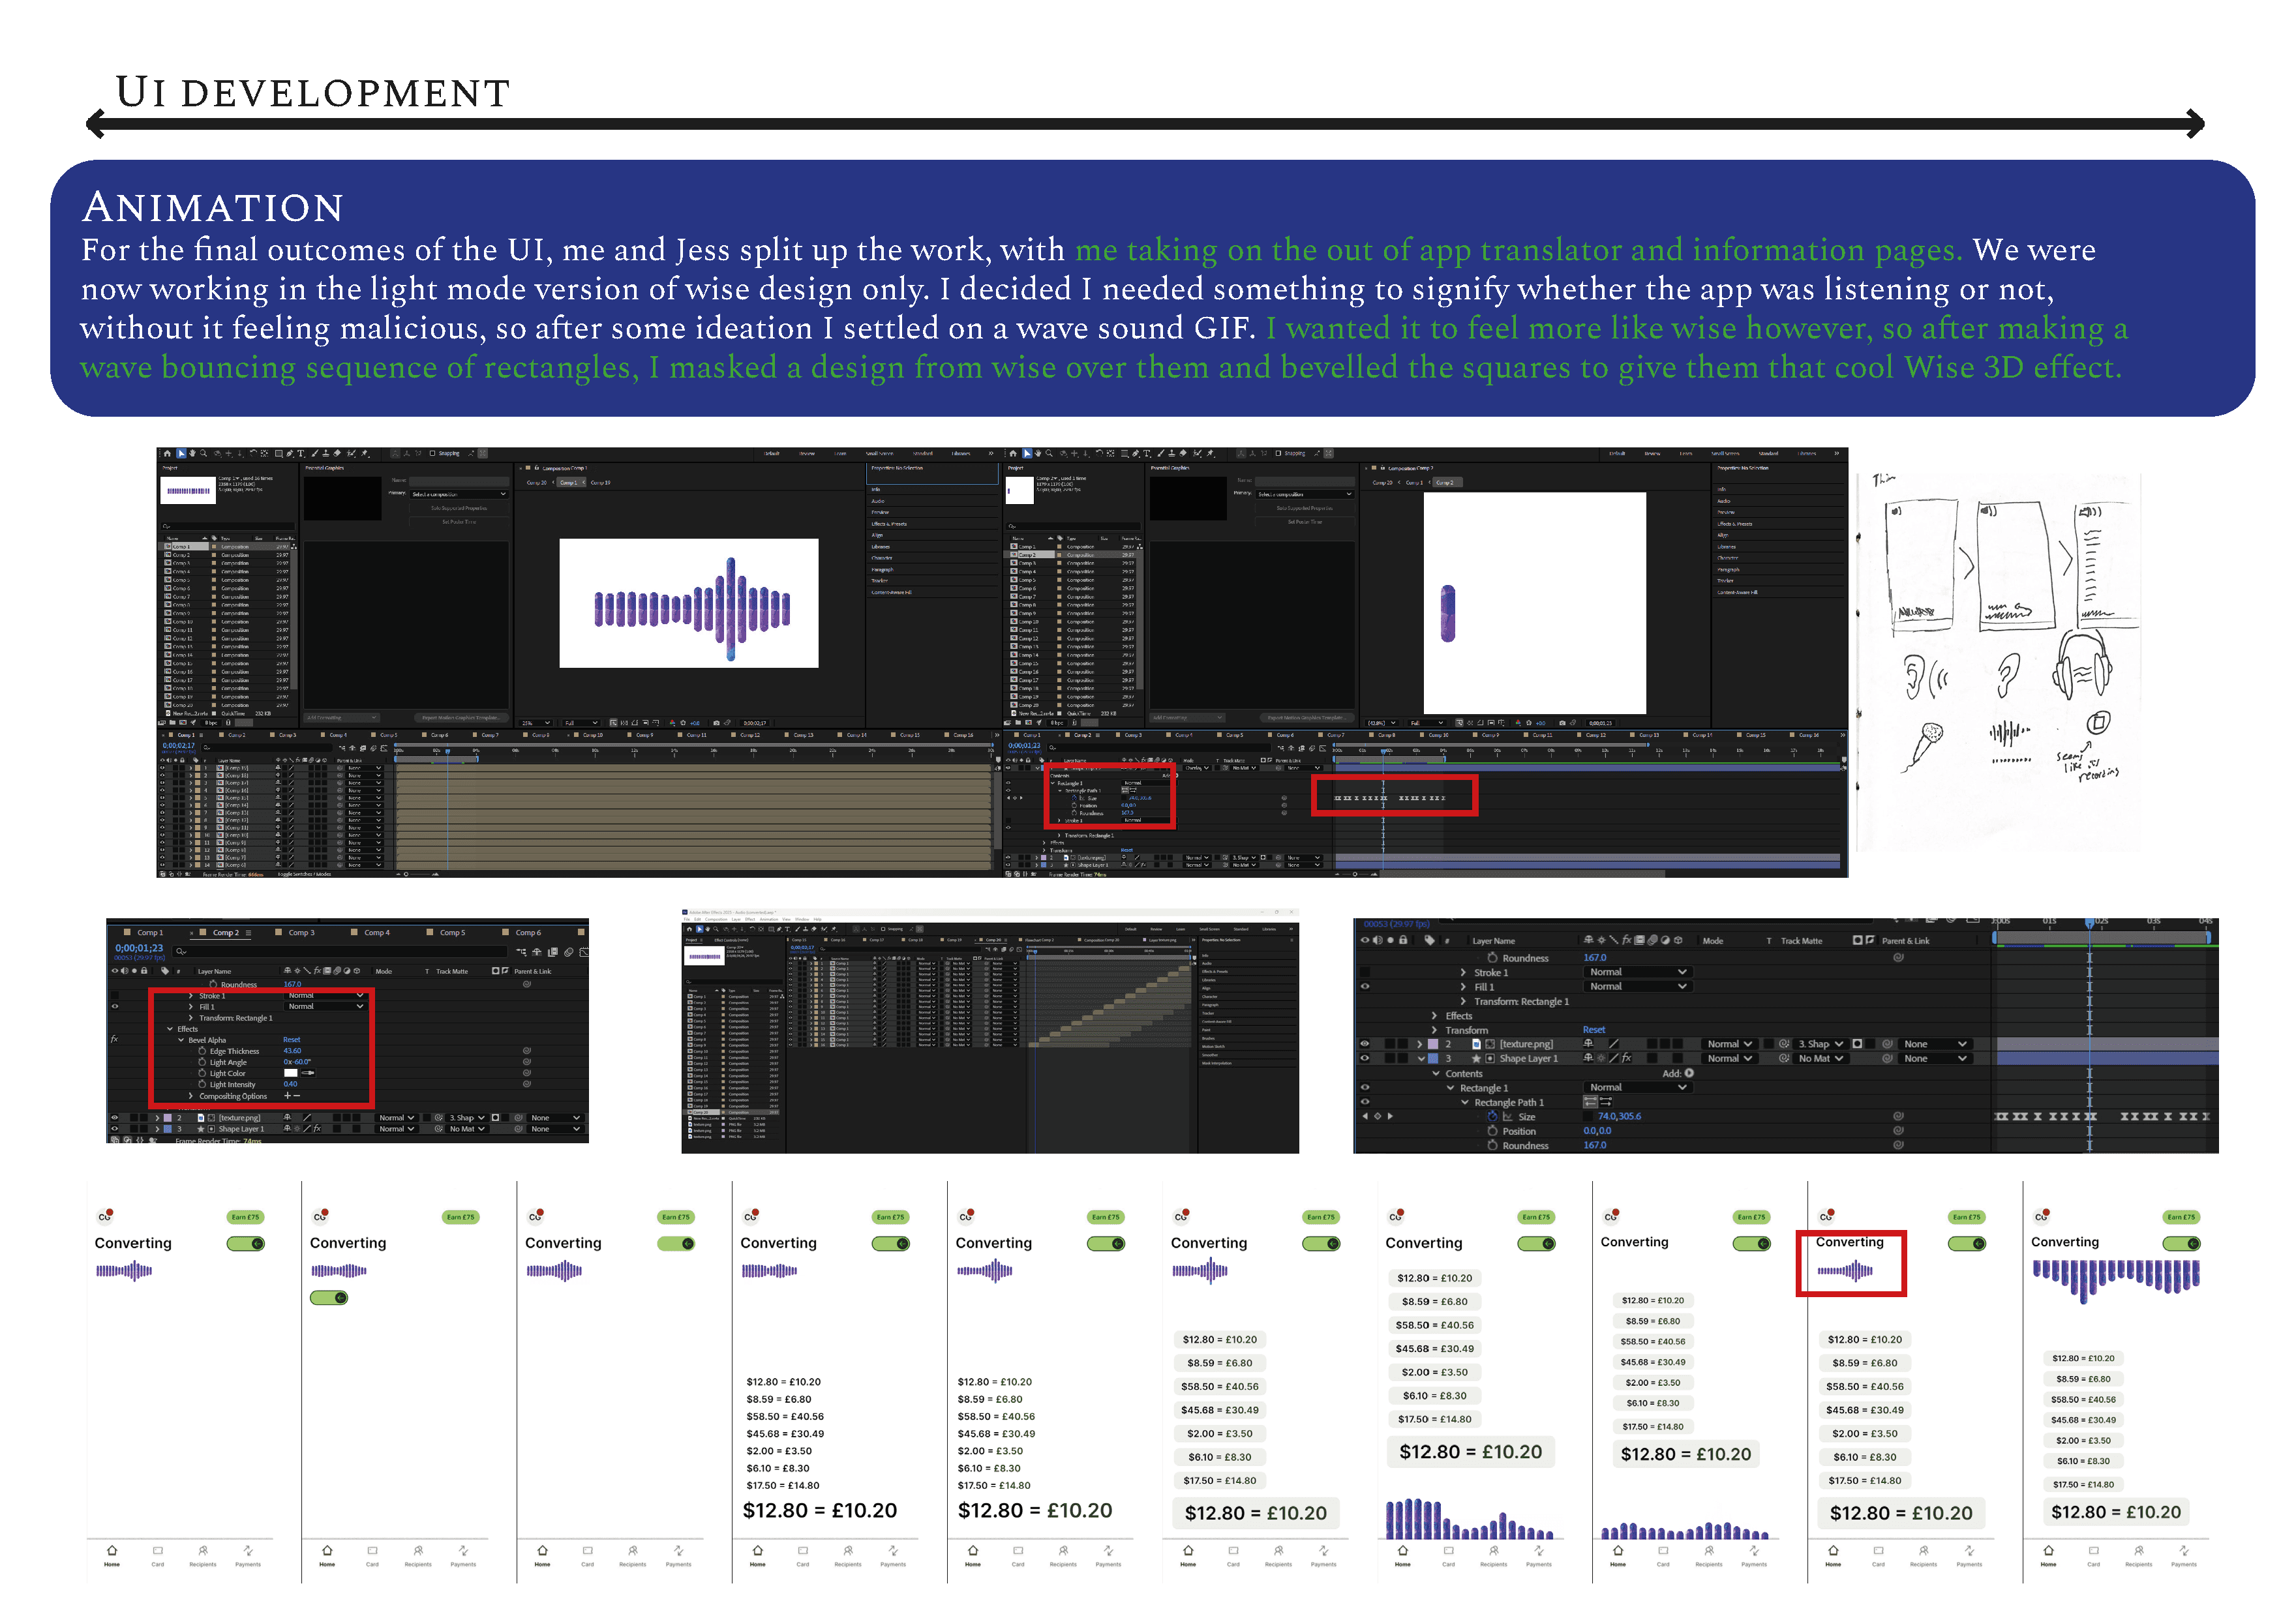
Task: Click Earn £75 button in rightmost phone
Action: click(x=2181, y=1217)
